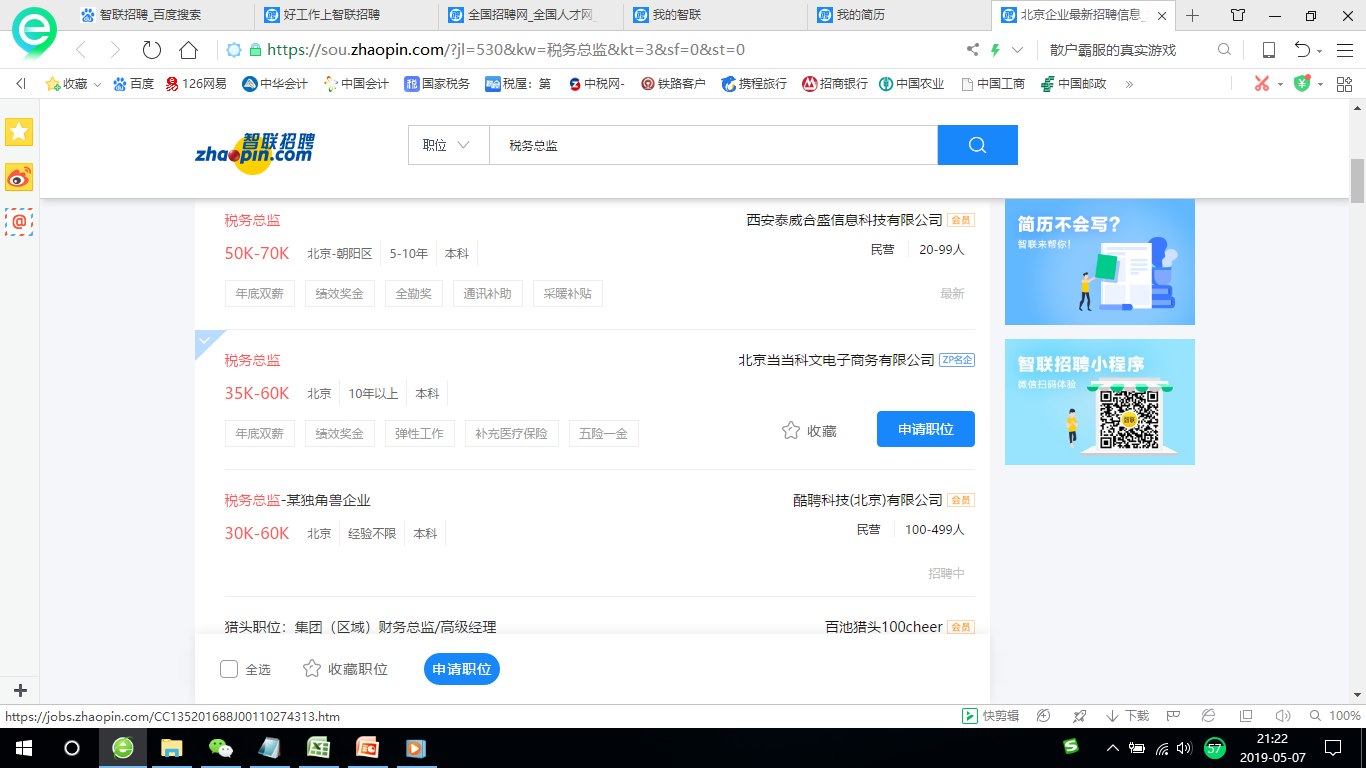
Task: Expand the 收藏 bookmarks dropdown arrow
Action: click(97, 84)
